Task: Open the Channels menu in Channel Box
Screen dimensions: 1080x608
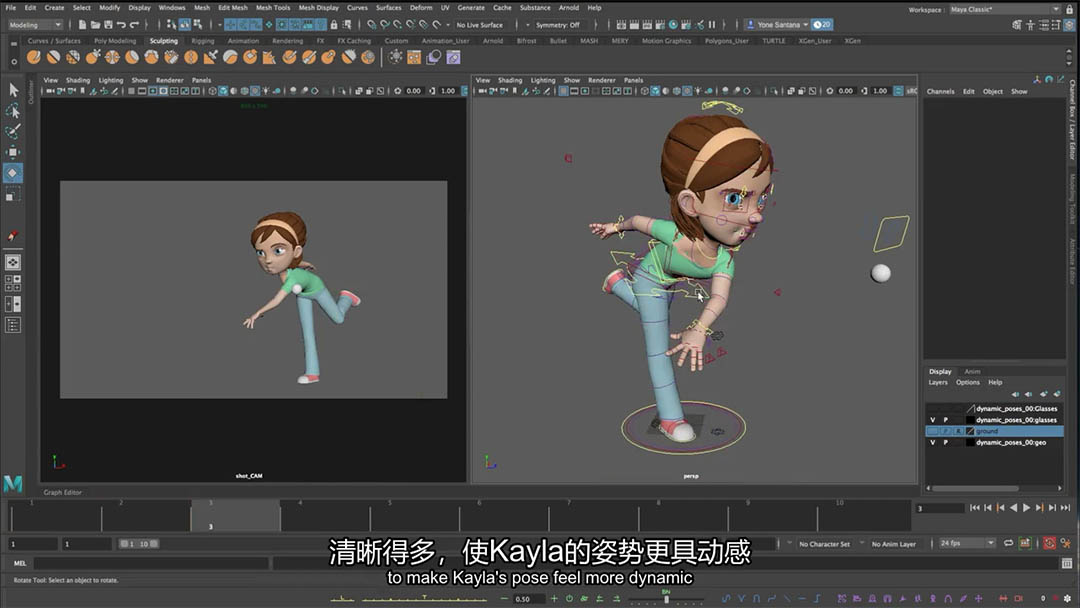Action: point(940,92)
